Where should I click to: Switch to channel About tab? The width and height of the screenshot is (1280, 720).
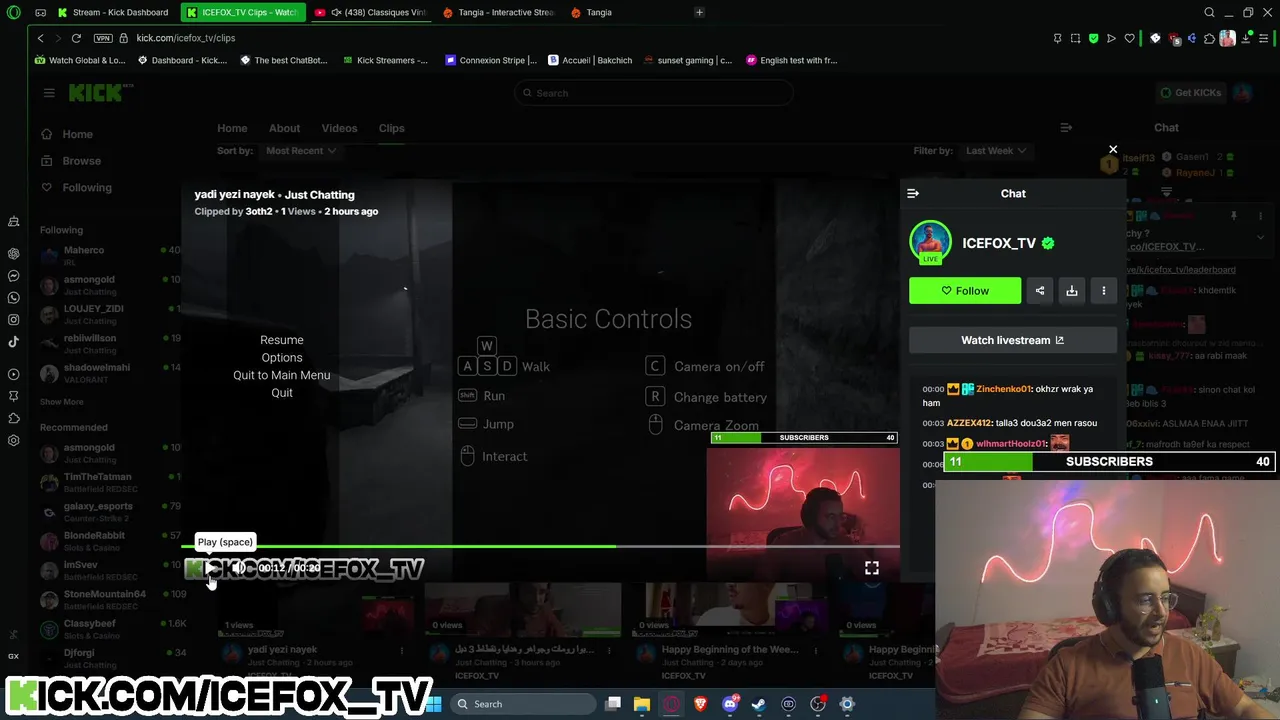pos(284,128)
